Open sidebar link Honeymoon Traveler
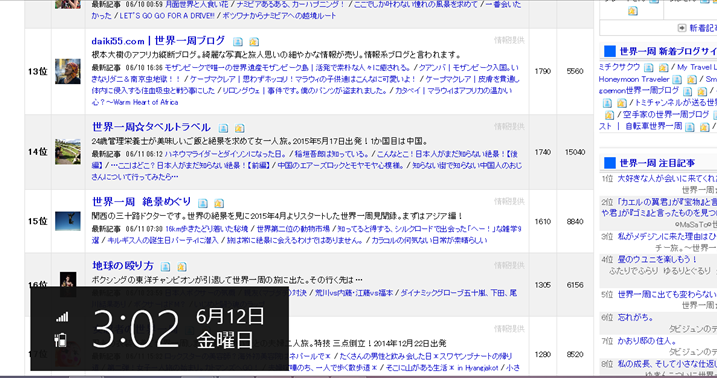The image size is (717, 378). click(634, 79)
